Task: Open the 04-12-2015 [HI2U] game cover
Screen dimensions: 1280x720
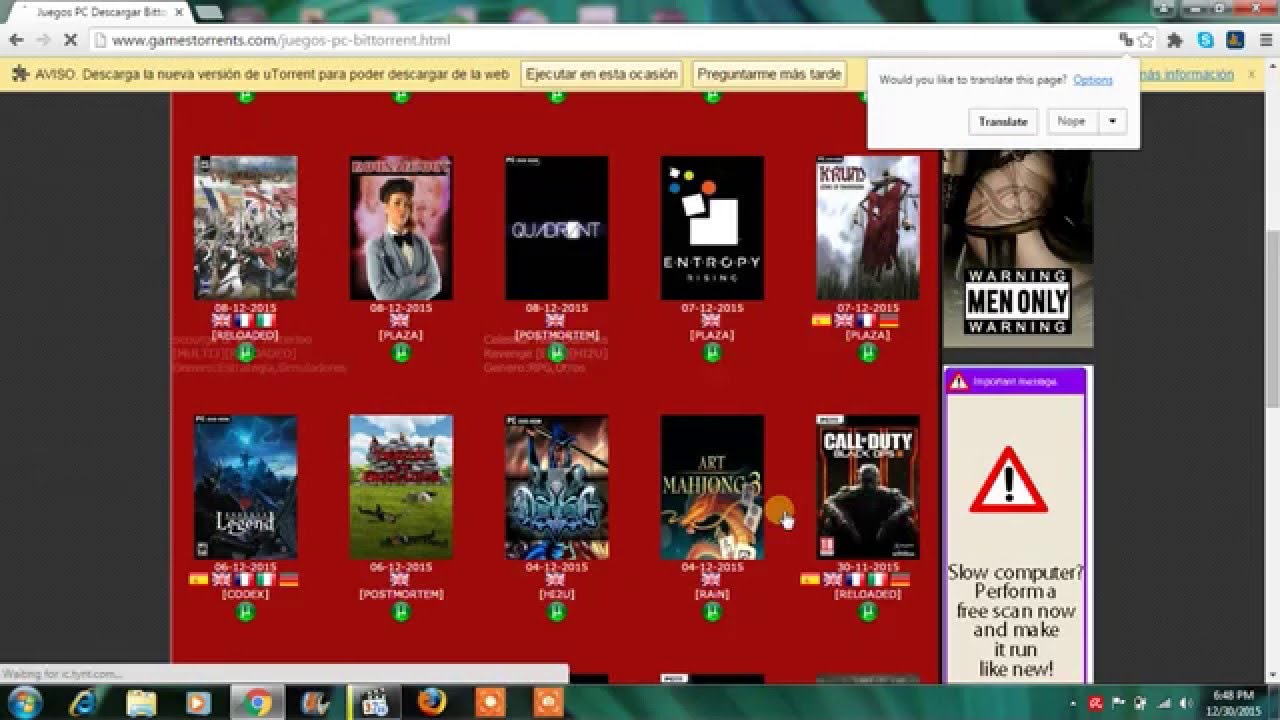Action: (x=556, y=487)
